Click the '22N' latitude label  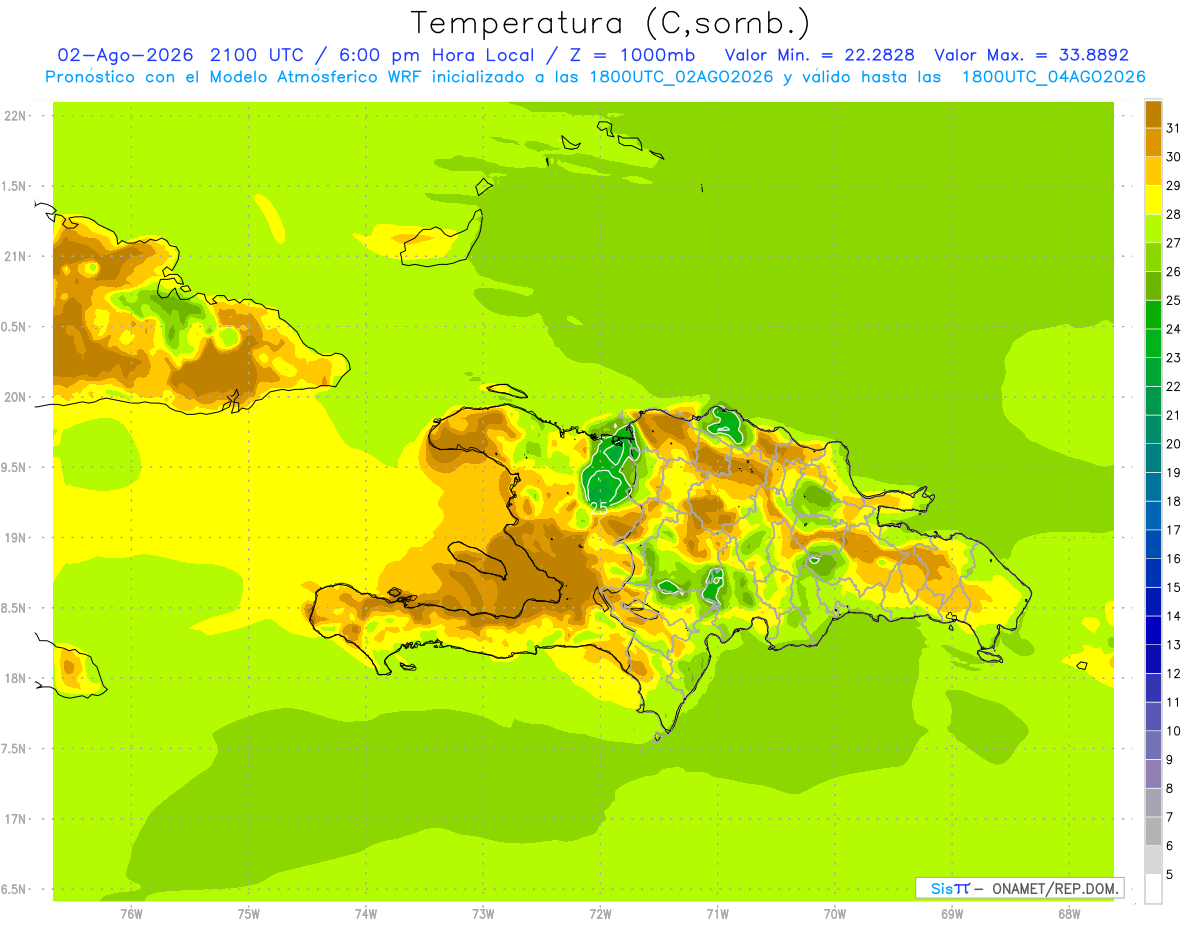point(14,115)
